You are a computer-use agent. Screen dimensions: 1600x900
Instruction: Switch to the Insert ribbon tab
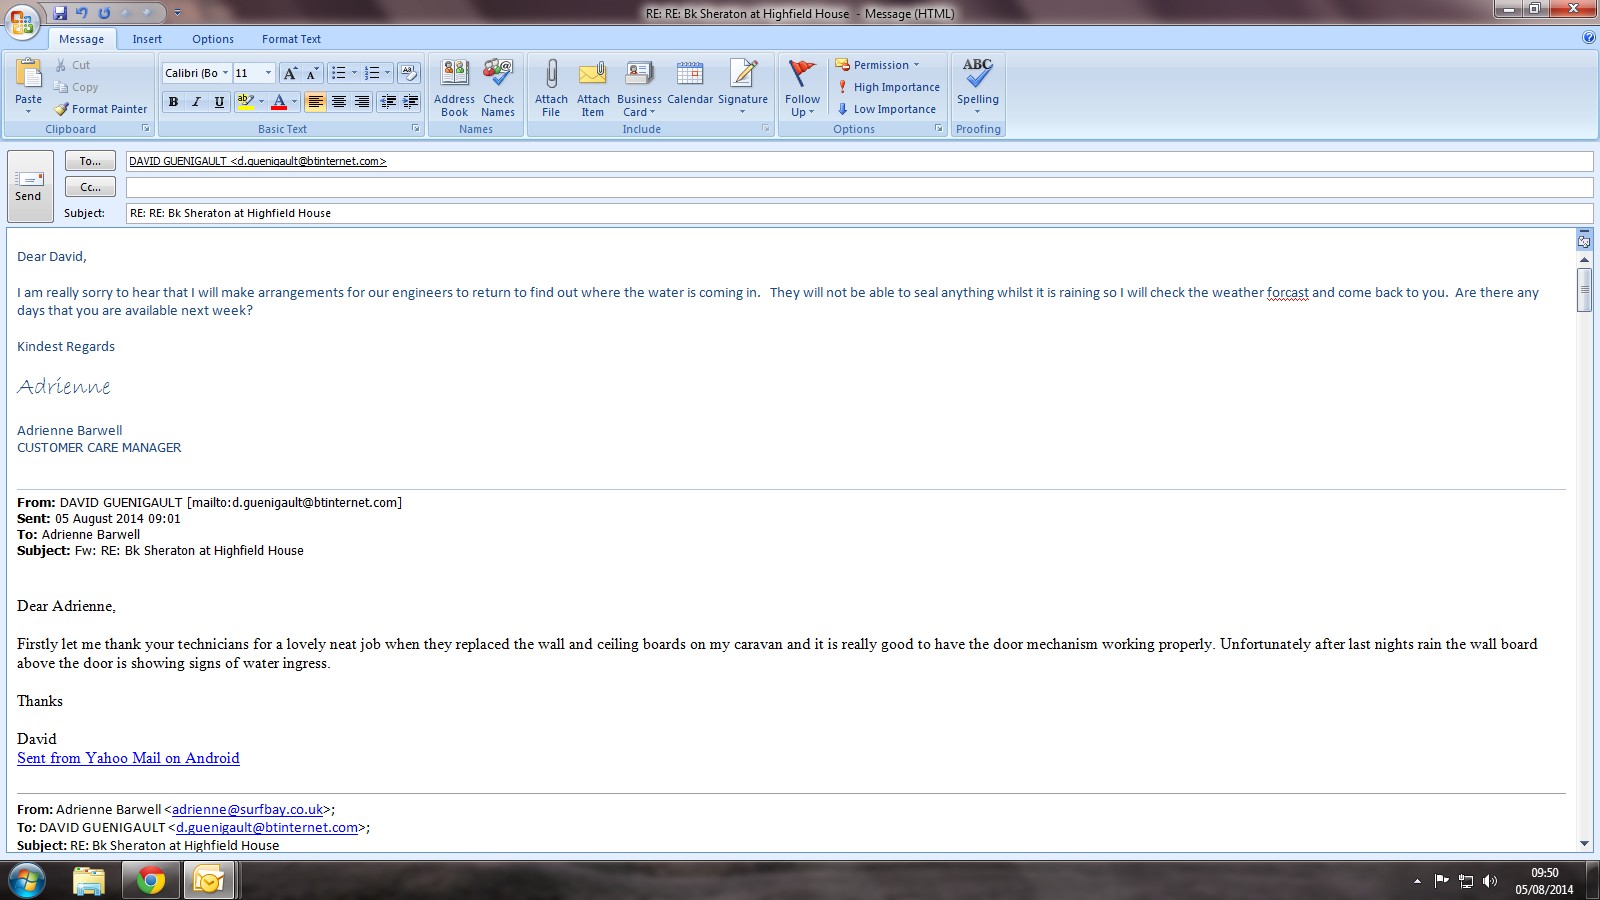pyautogui.click(x=147, y=39)
